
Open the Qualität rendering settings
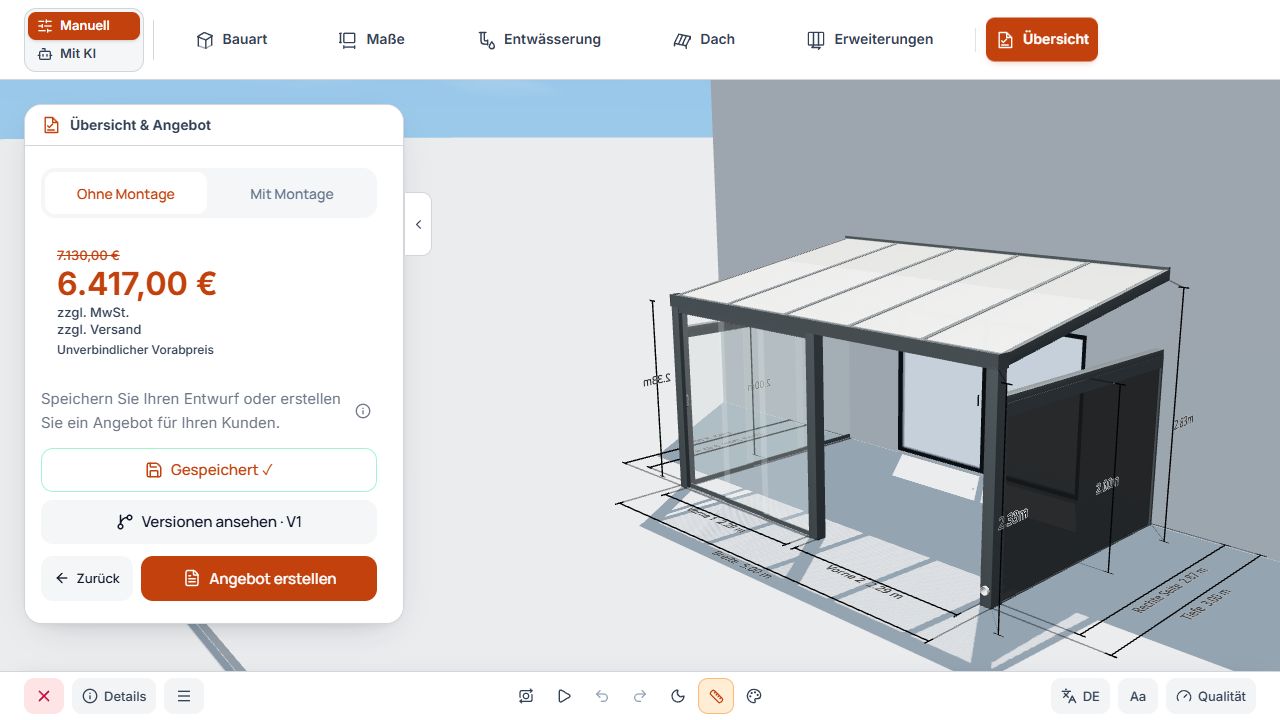click(x=1211, y=696)
